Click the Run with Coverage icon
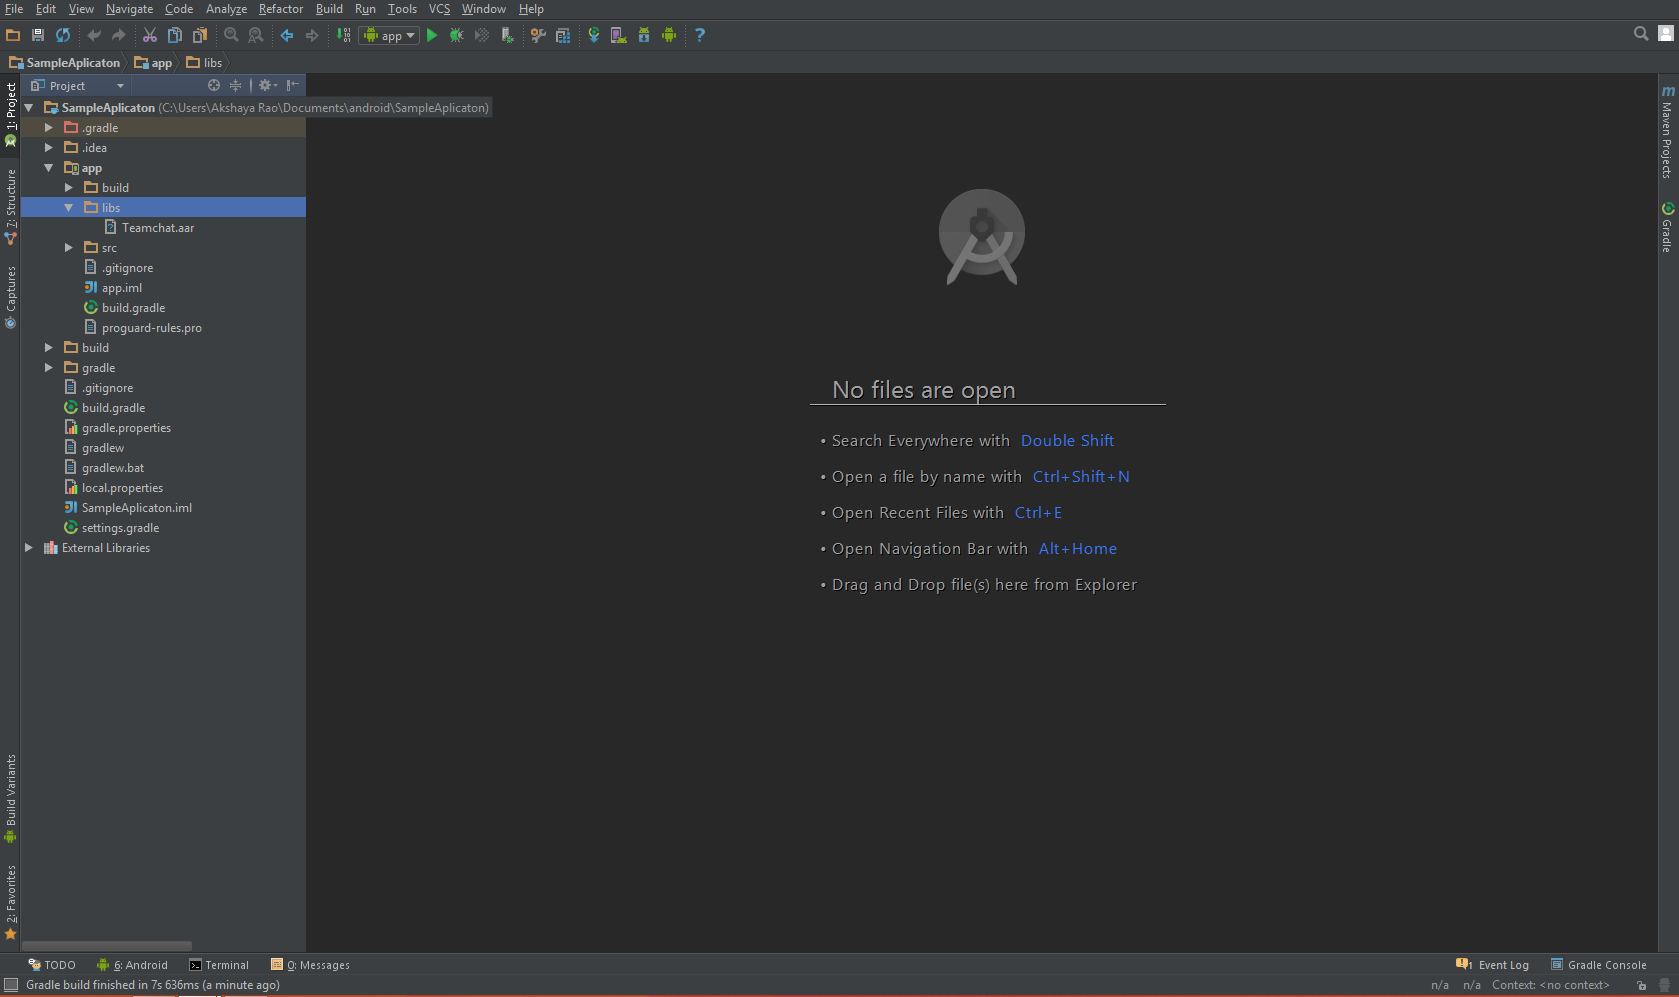1679x997 pixels. tap(482, 35)
